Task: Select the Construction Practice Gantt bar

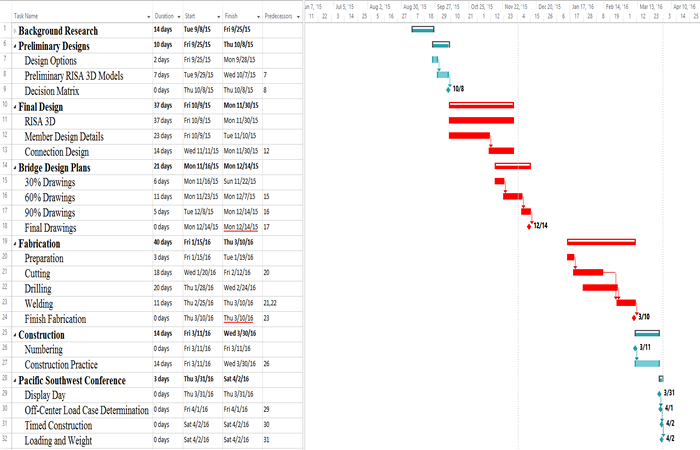Action: point(647,363)
